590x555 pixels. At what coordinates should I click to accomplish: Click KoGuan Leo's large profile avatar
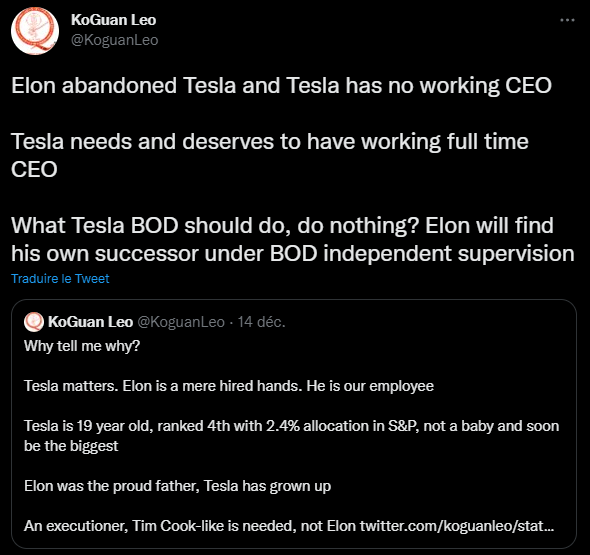[35, 31]
